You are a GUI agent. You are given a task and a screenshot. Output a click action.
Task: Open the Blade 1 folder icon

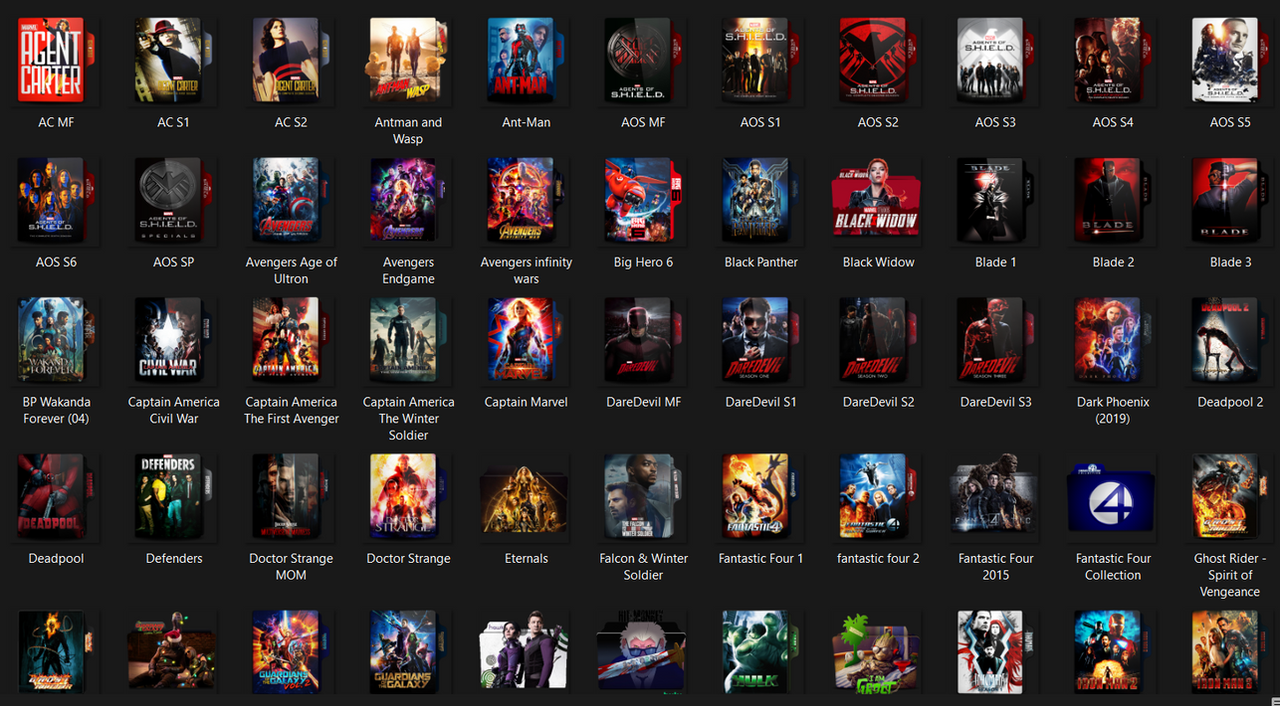coord(995,200)
